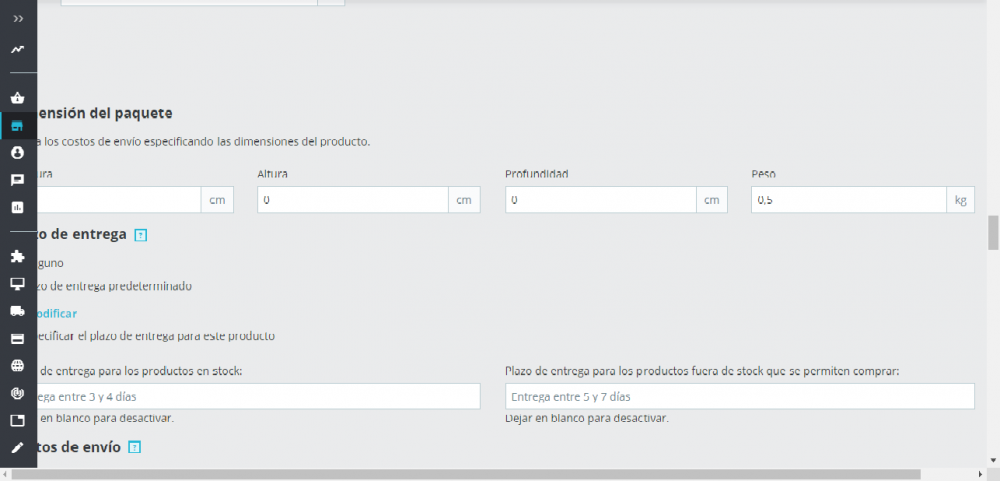
Task: Click the 'cm' unit label beside Altura
Action: pos(464,200)
